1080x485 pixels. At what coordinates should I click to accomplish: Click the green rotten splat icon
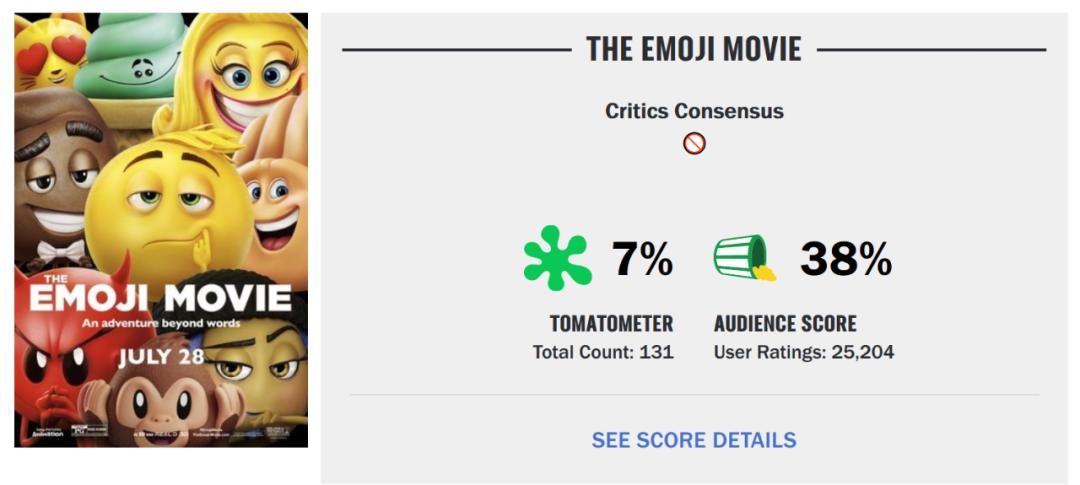point(557,258)
